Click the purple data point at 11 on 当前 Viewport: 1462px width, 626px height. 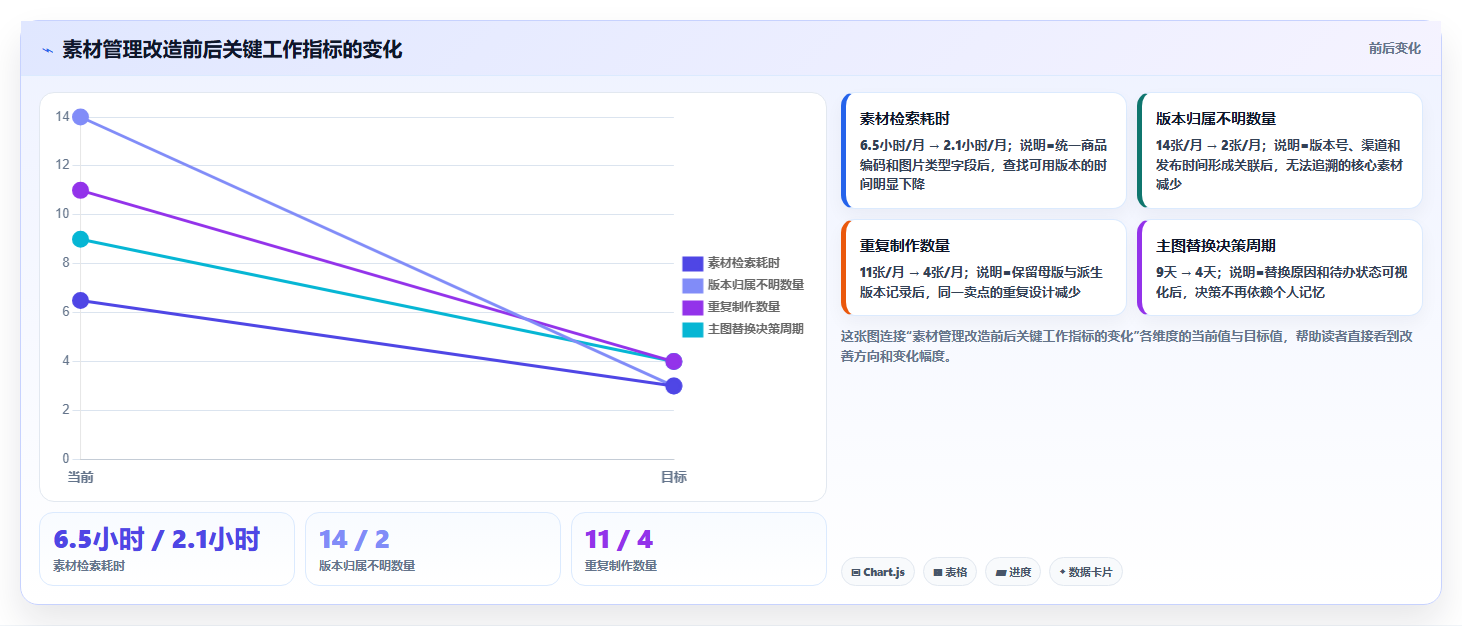pyautogui.click(x=81, y=190)
